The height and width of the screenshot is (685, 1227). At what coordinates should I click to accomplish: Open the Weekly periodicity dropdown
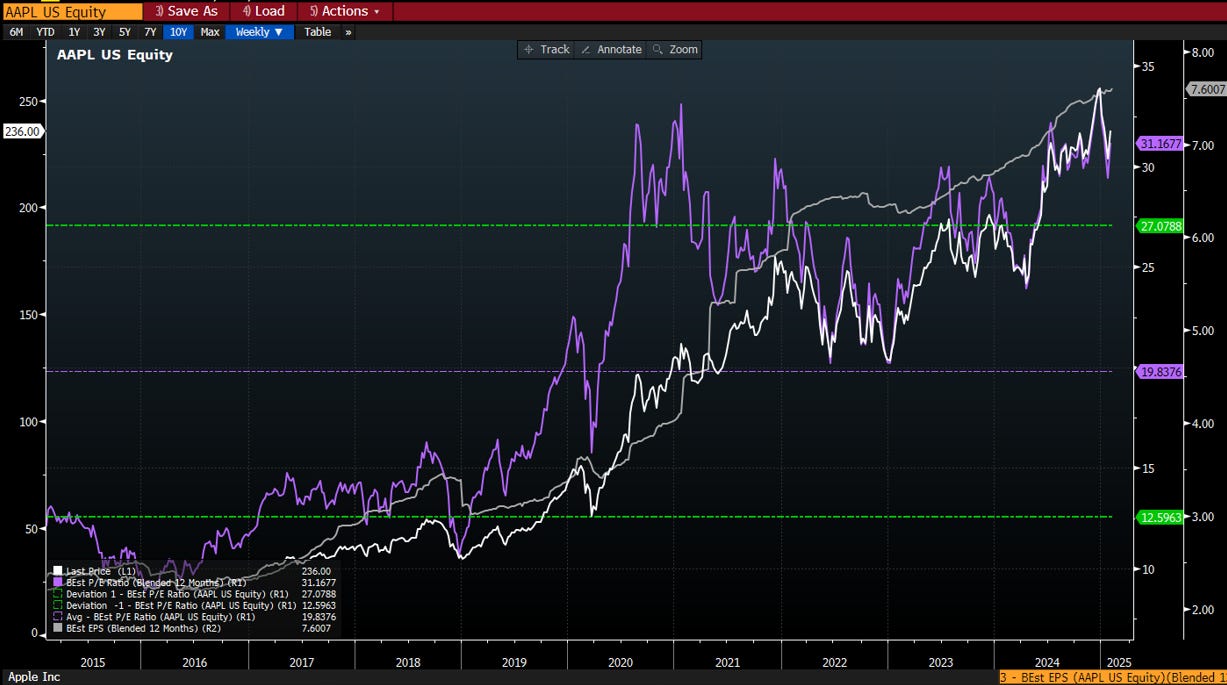pos(260,32)
